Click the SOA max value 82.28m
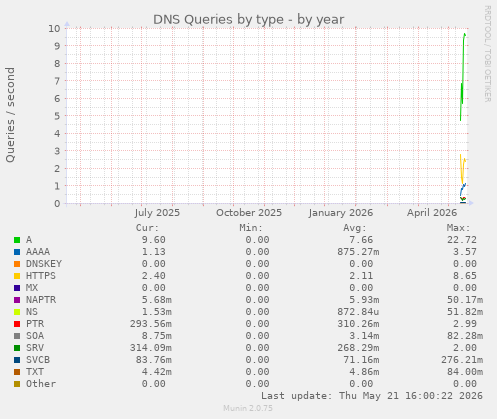The height and width of the screenshot is (419, 497). [465, 336]
